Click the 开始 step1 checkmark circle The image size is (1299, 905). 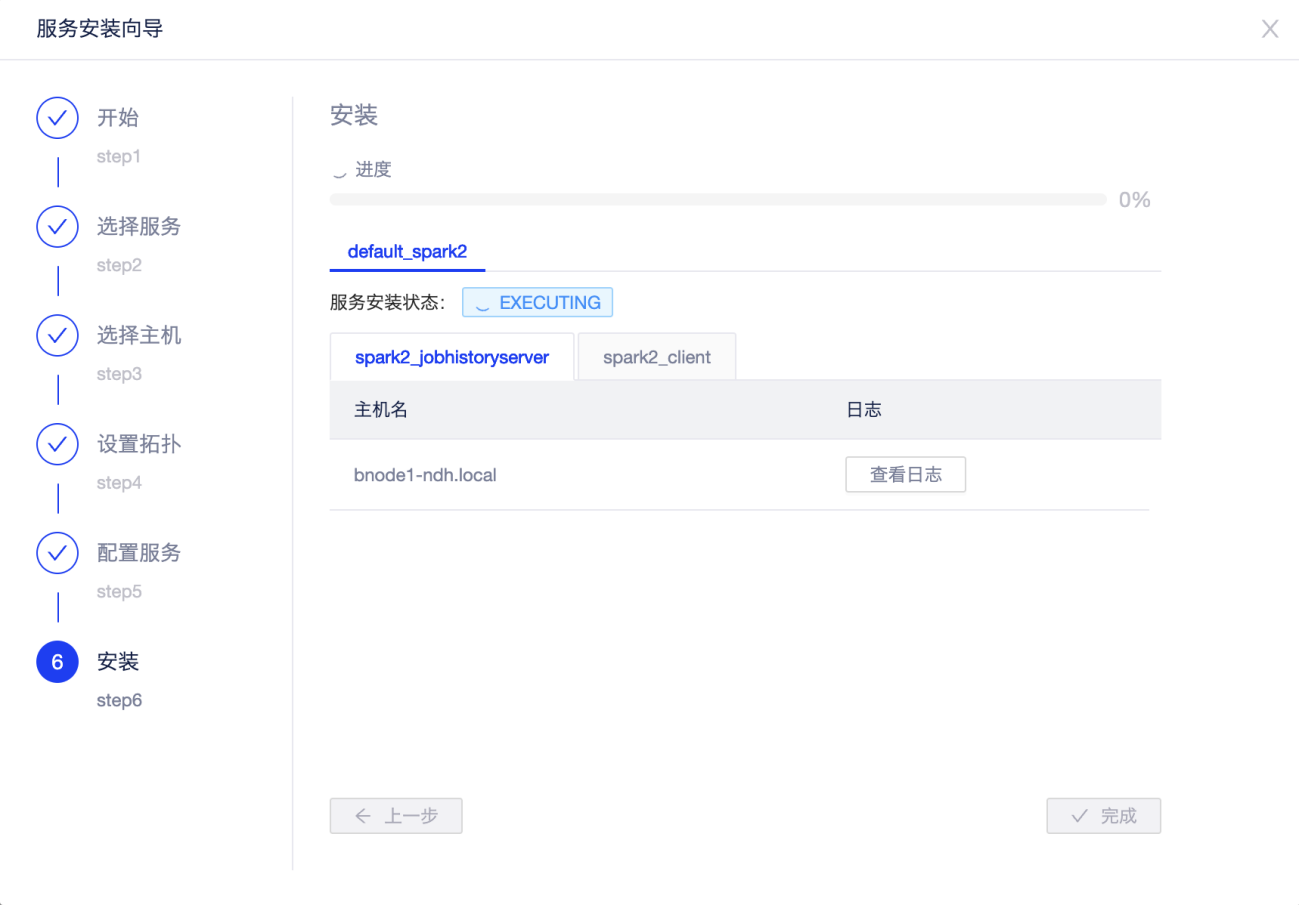click(57, 118)
